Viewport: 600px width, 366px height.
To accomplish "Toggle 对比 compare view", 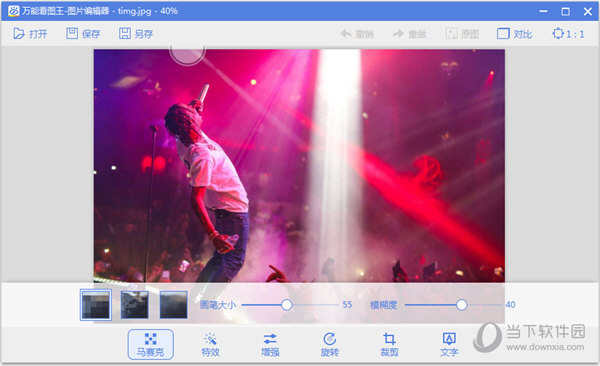I will pos(515,34).
